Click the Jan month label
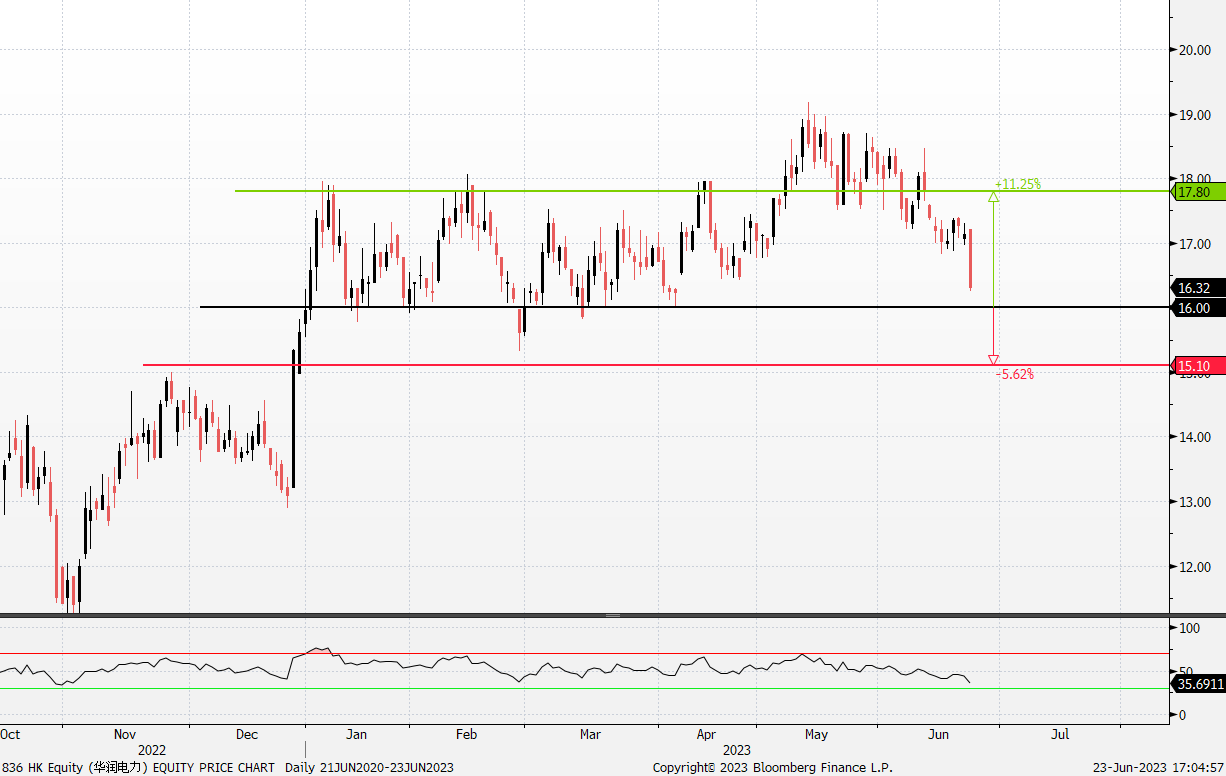The height and width of the screenshot is (776, 1226). (x=356, y=734)
